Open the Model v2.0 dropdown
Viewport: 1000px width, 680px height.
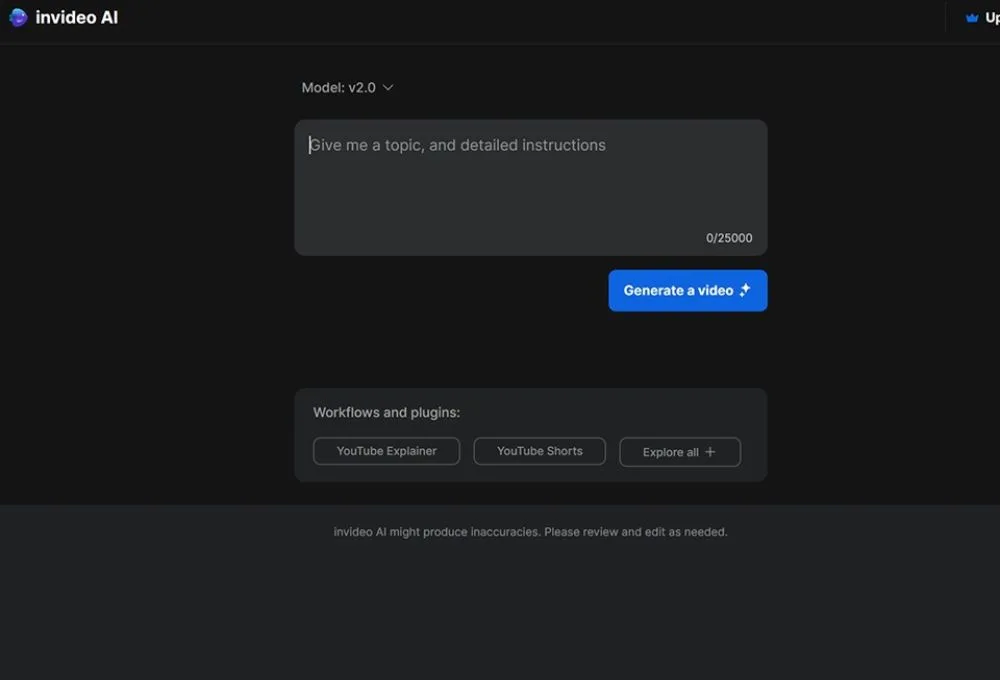(348, 88)
